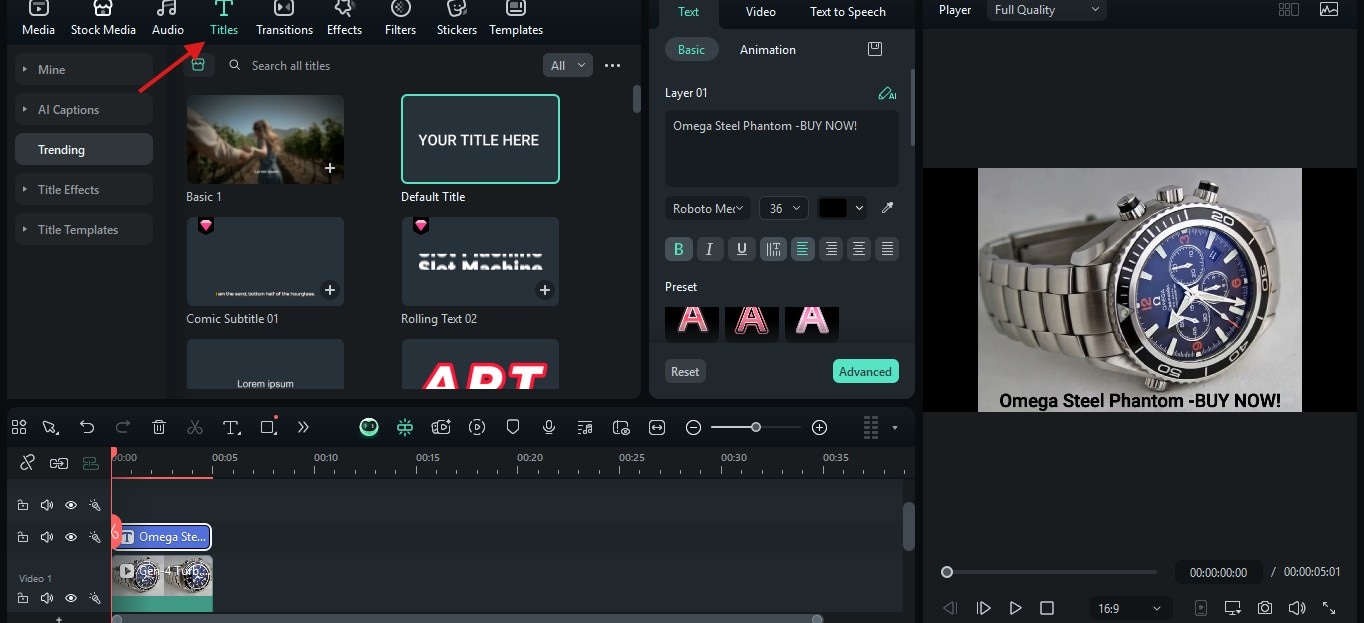Pick a color with the eyedropper
The width and height of the screenshot is (1364, 623).
tap(886, 208)
